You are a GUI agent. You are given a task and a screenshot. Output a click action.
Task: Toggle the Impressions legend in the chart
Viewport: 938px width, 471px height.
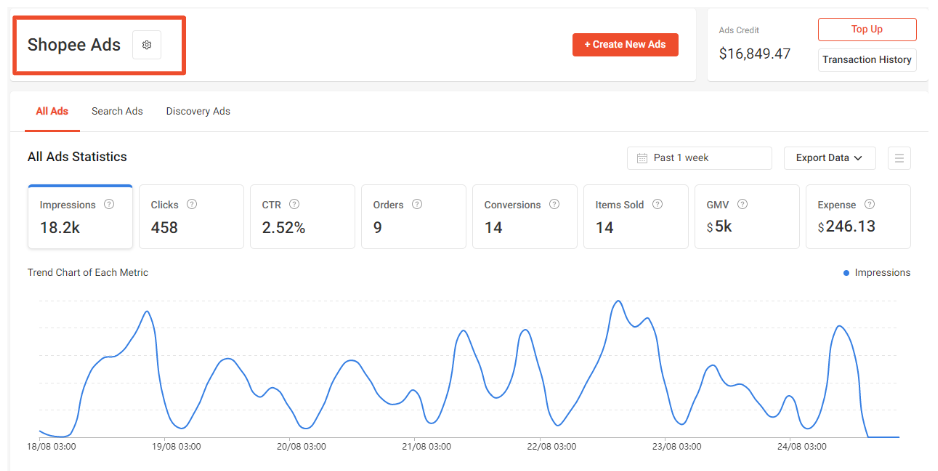point(876,272)
